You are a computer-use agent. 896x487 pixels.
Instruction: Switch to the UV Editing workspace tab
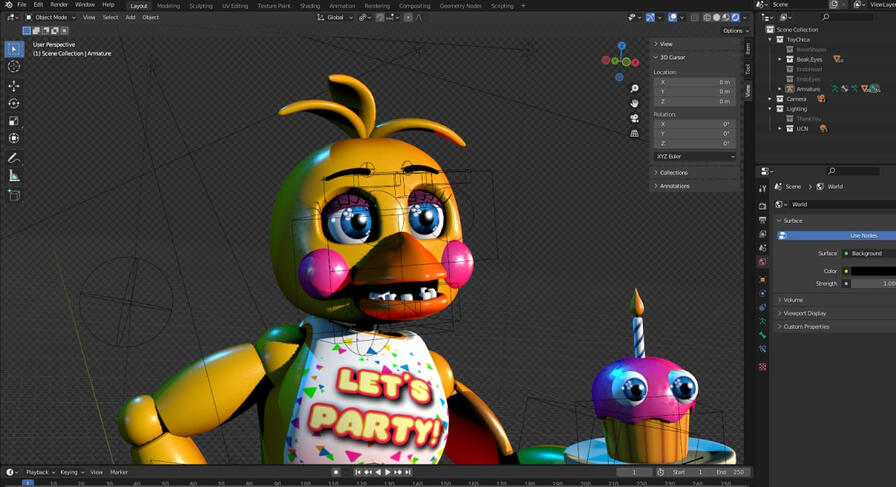[x=235, y=6]
